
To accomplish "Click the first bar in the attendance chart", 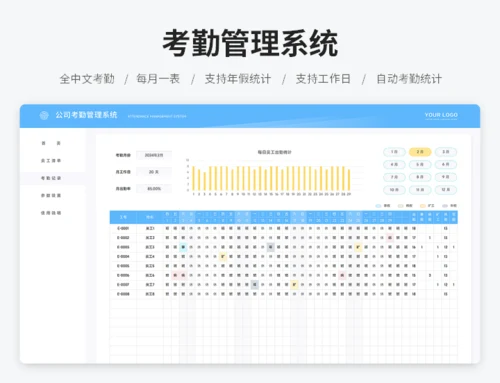I will click(x=194, y=178).
